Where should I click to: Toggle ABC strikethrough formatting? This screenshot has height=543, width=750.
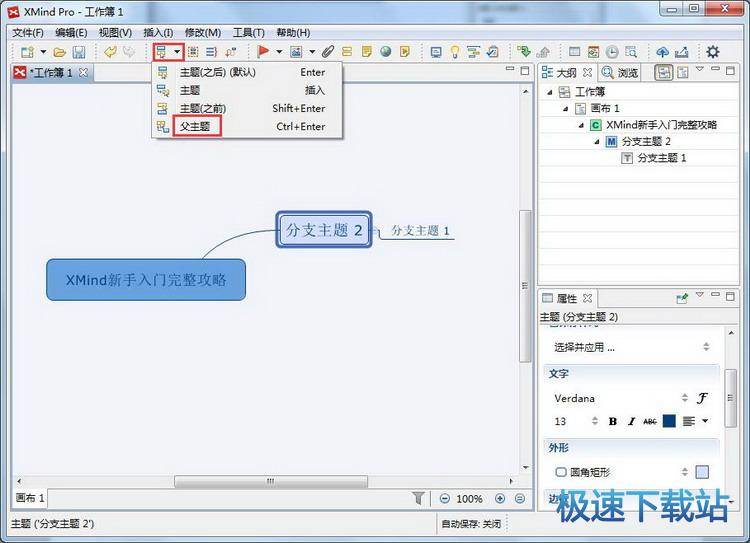650,421
